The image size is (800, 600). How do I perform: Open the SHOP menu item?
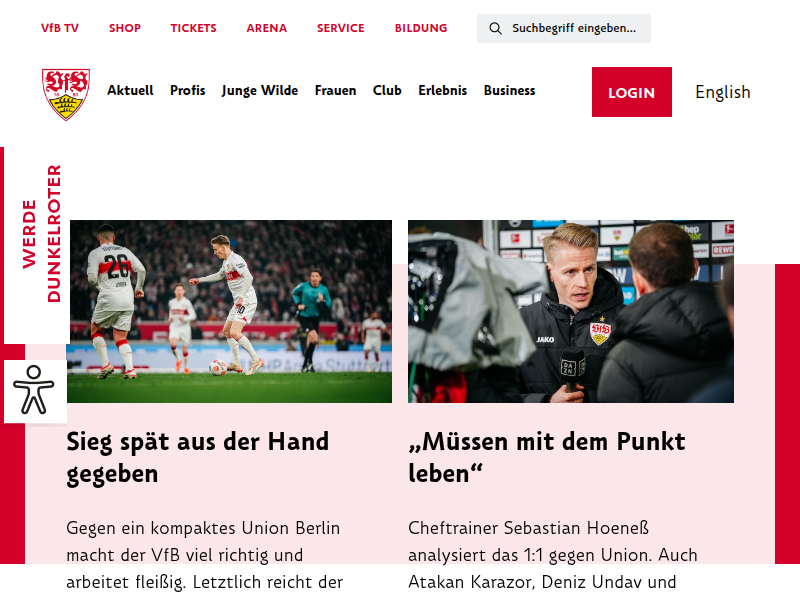pyautogui.click(x=124, y=28)
